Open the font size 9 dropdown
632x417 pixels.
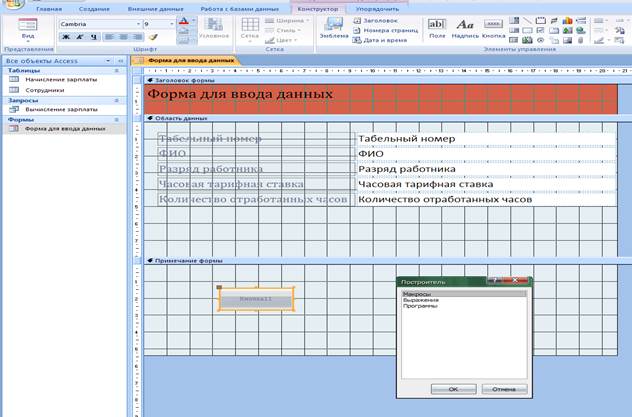click(x=172, y=24)
